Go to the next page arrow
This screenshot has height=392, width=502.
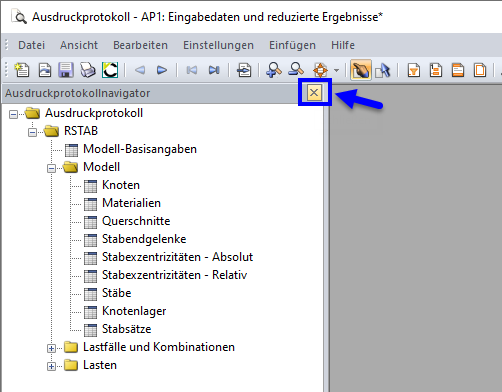click(x=162, y=70)
